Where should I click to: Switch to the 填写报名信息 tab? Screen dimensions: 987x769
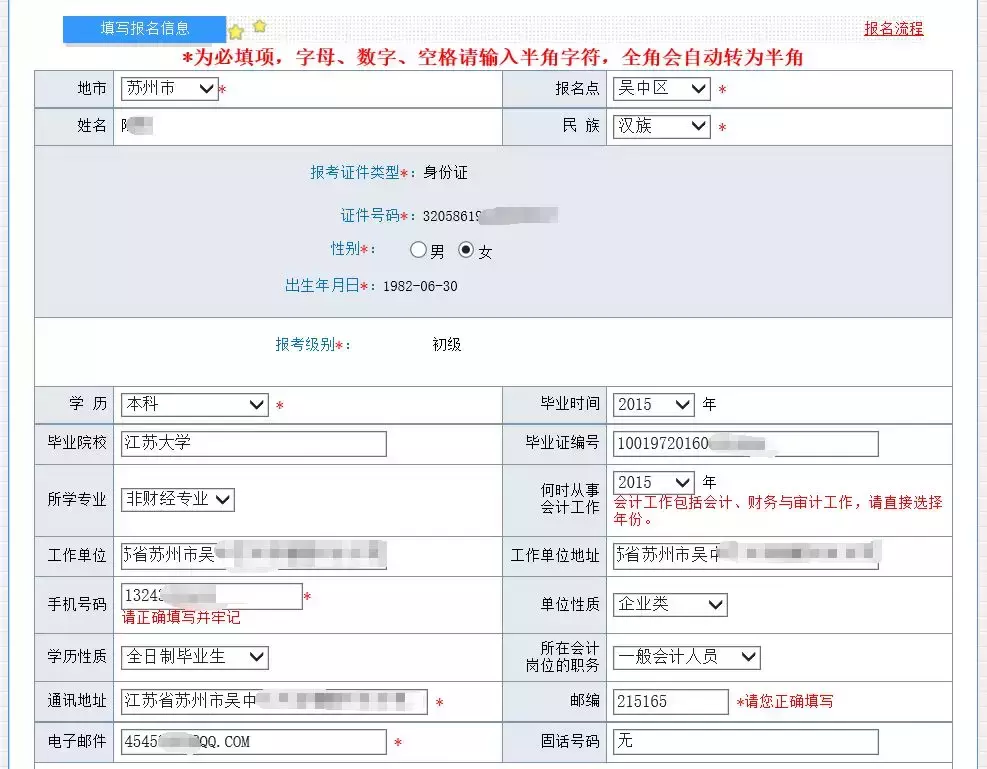[145, 30]
